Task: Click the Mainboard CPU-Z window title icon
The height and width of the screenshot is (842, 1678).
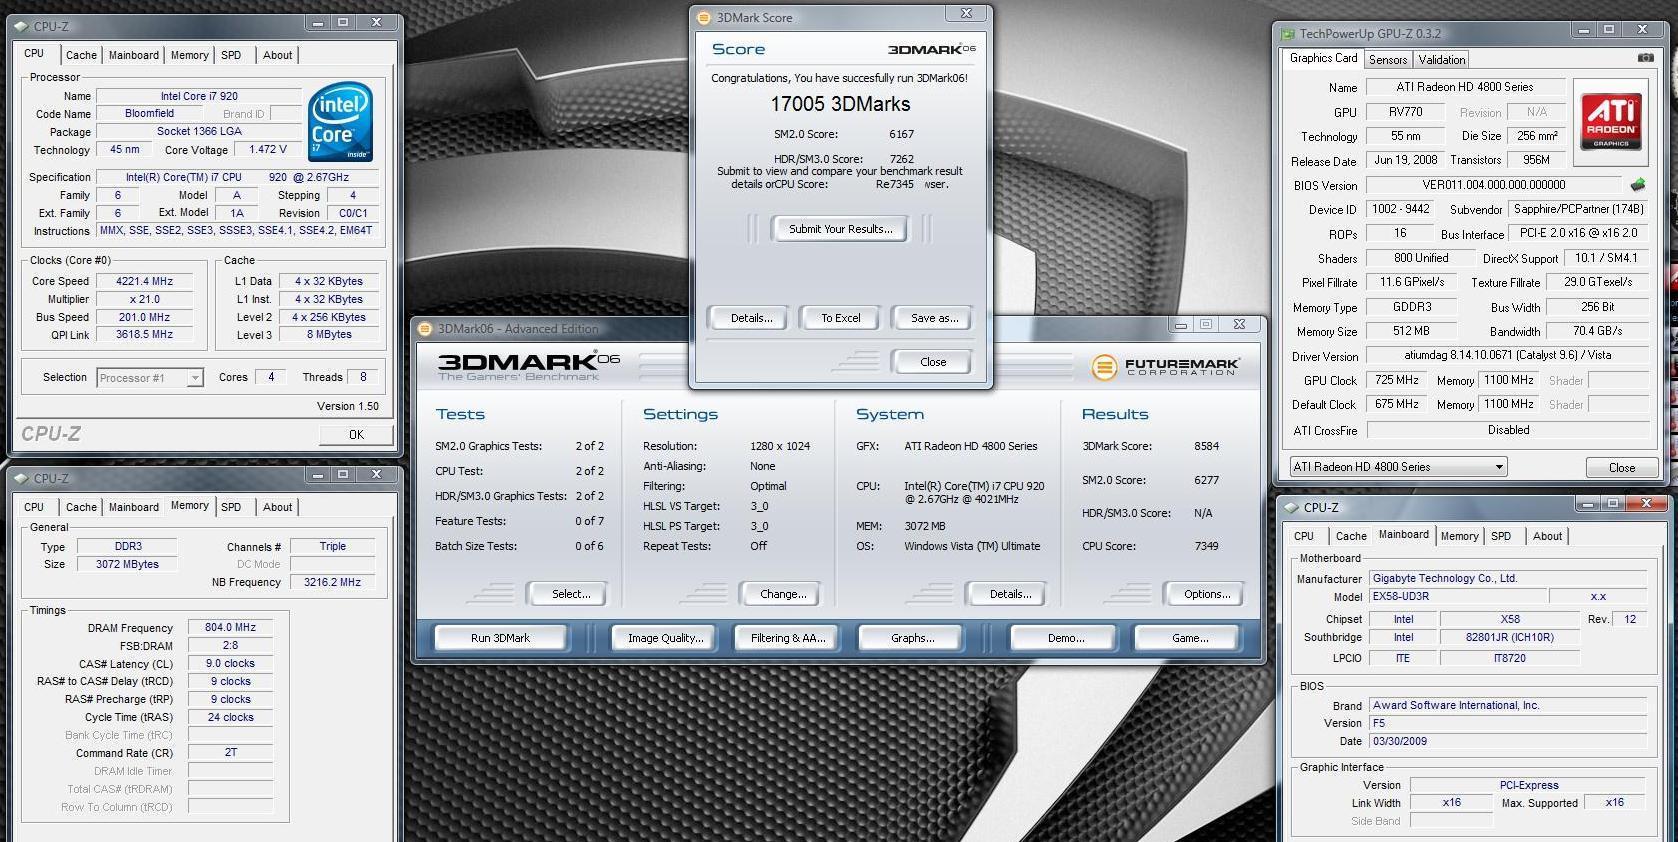Action: 1292,507
